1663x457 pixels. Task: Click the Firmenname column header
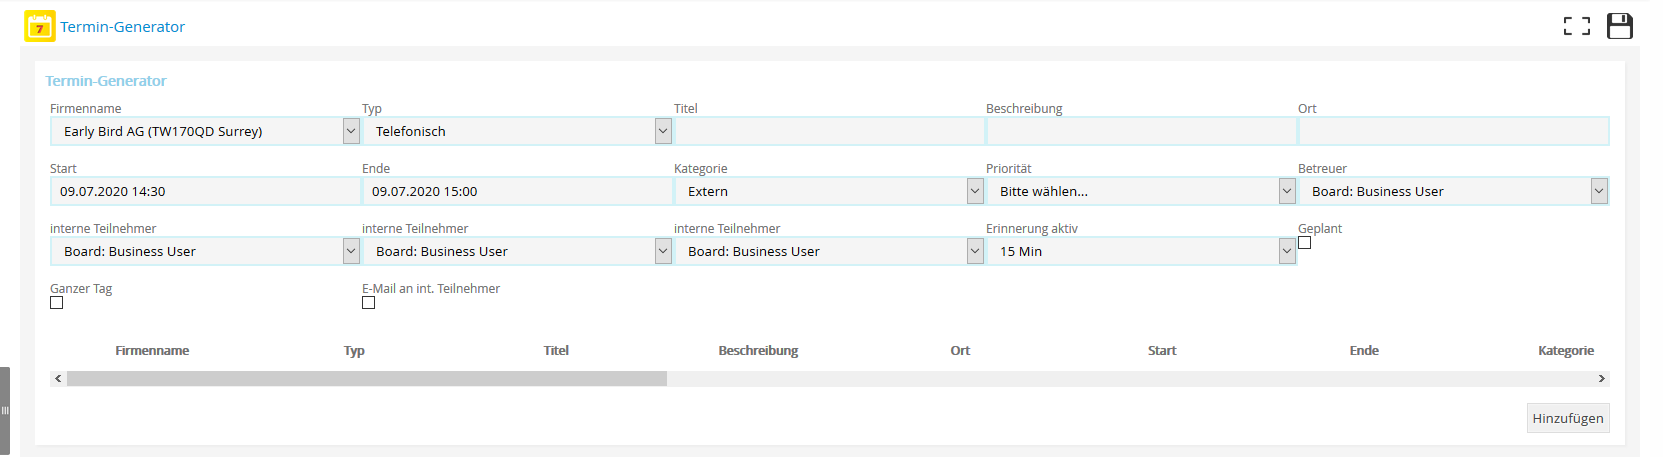(x=152, y=351)
